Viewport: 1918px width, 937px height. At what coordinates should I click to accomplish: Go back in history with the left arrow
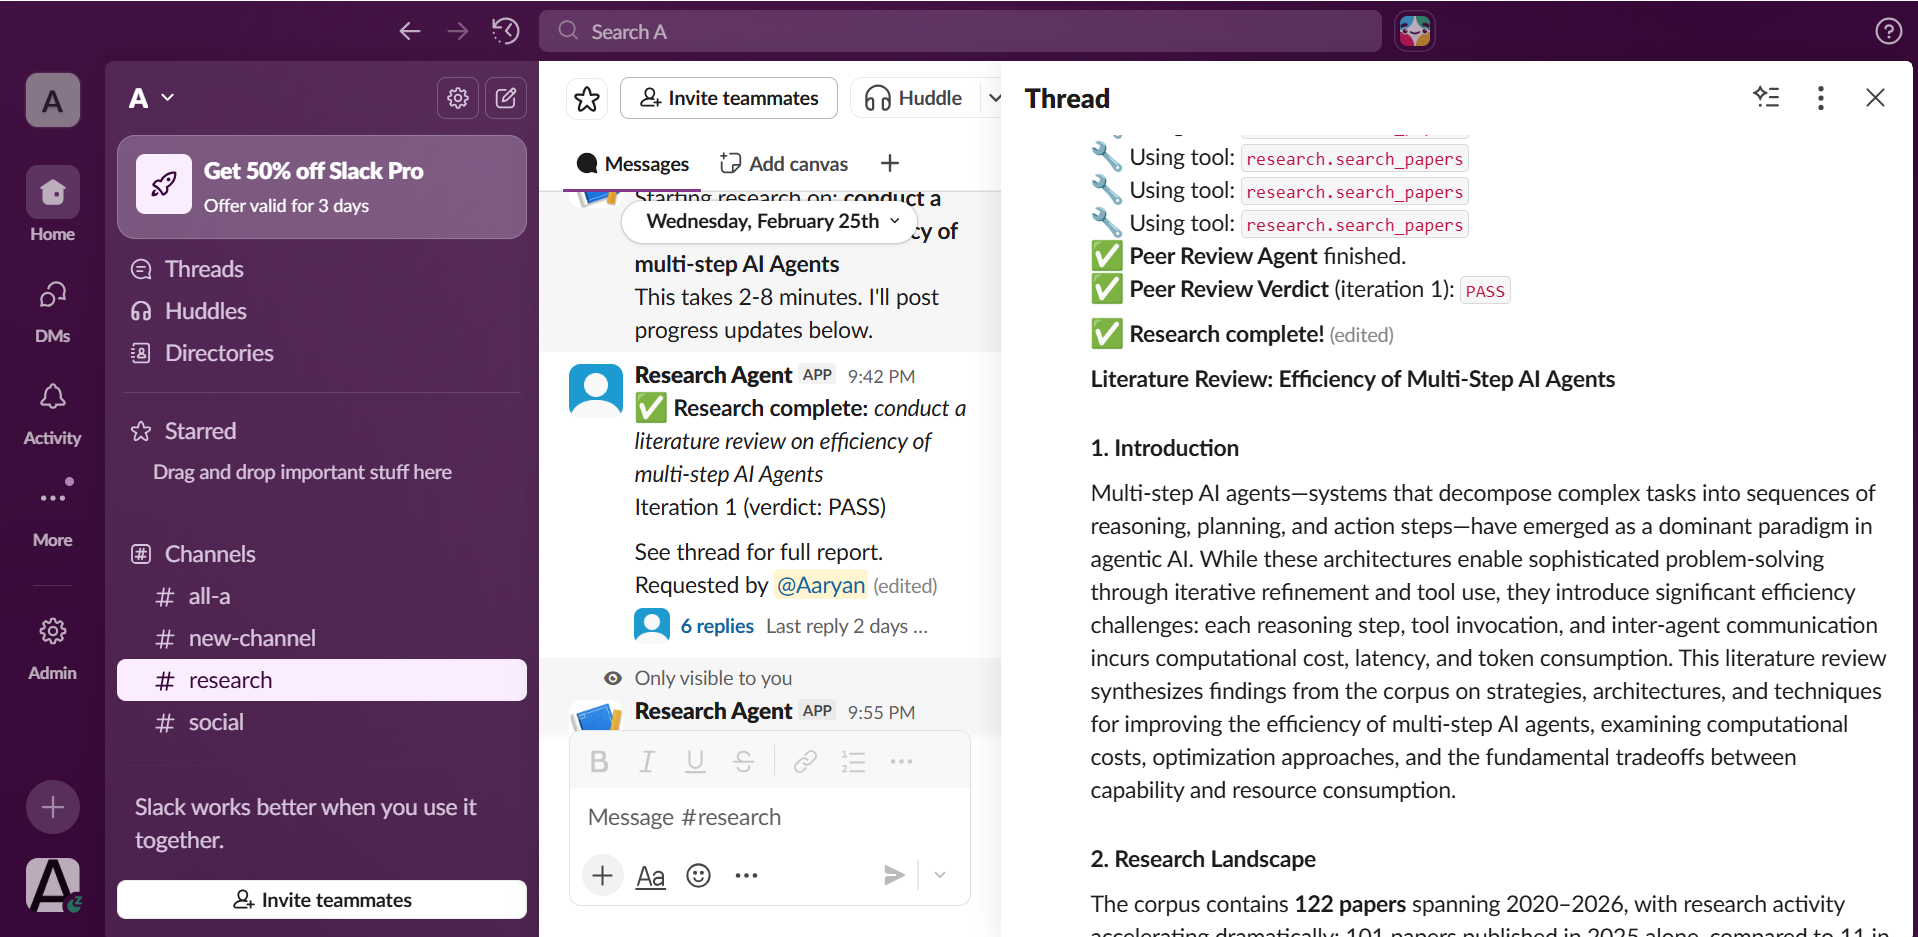tap(409, 31)
